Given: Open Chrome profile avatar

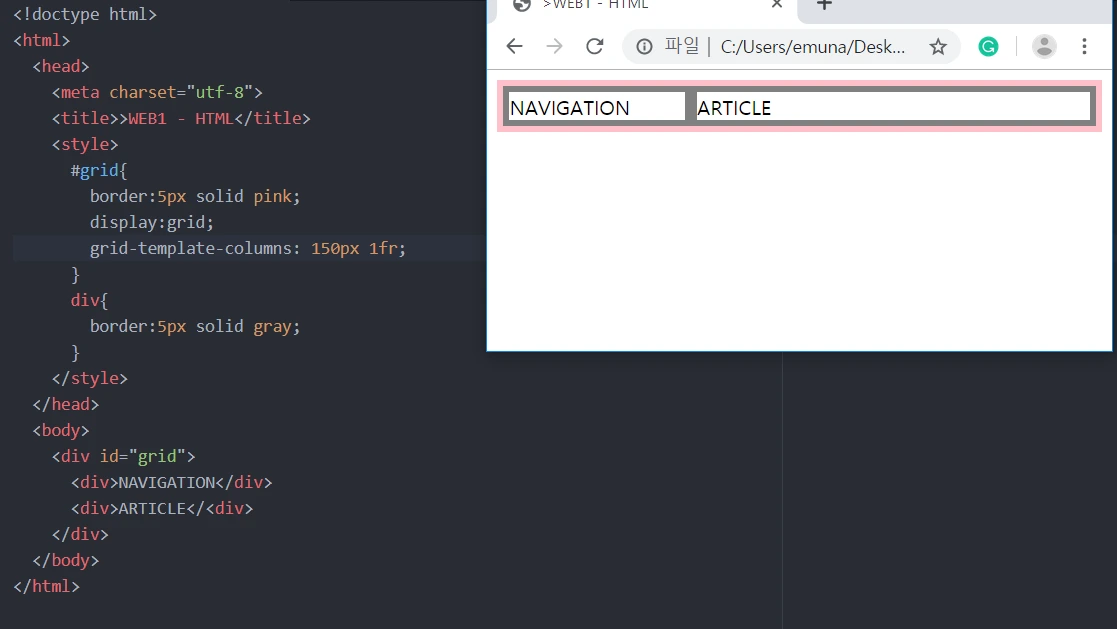Looking at the screenshot, I should (1044, 47).
